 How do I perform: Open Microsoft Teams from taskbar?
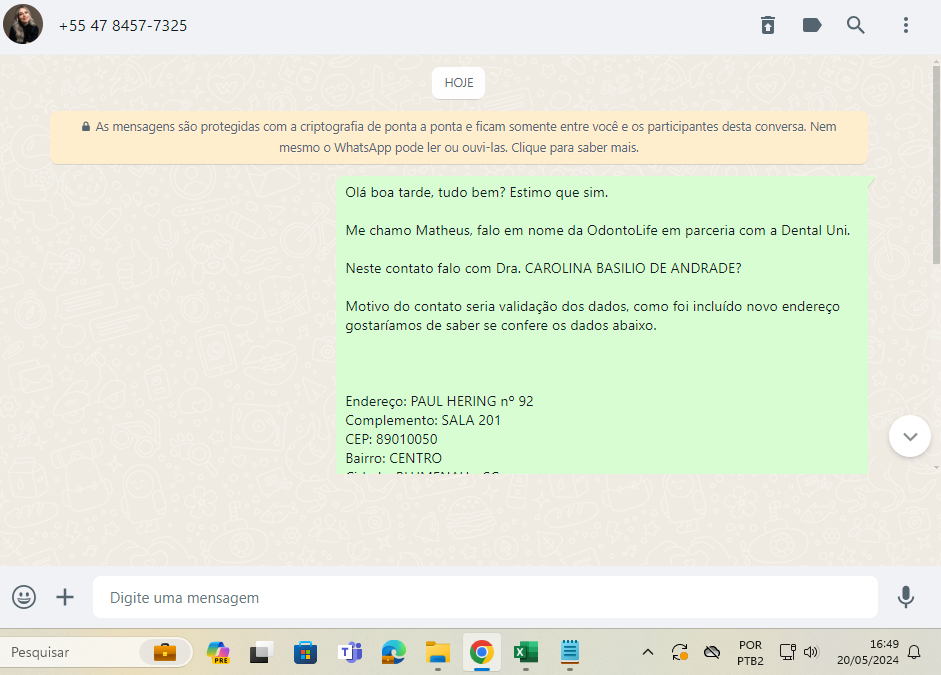click(350, 652)
